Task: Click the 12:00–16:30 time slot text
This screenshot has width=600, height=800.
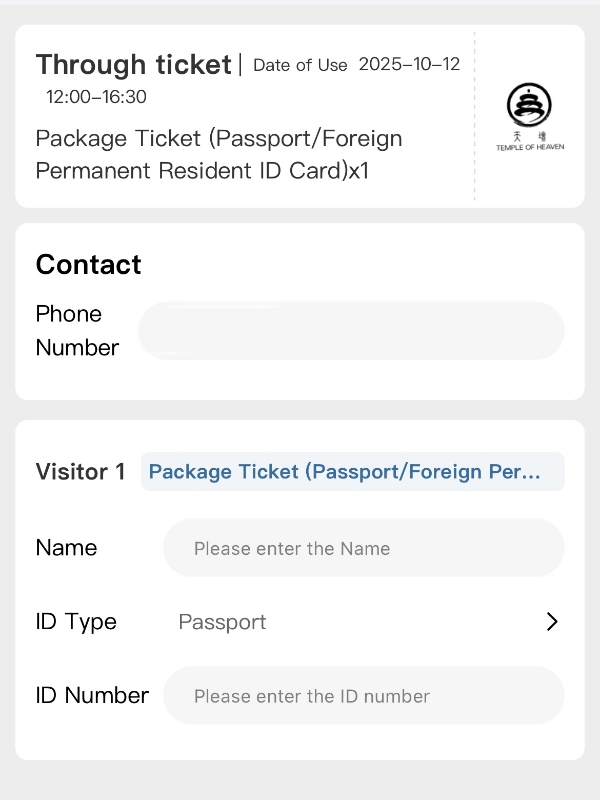Action: [x=96, y=97]
